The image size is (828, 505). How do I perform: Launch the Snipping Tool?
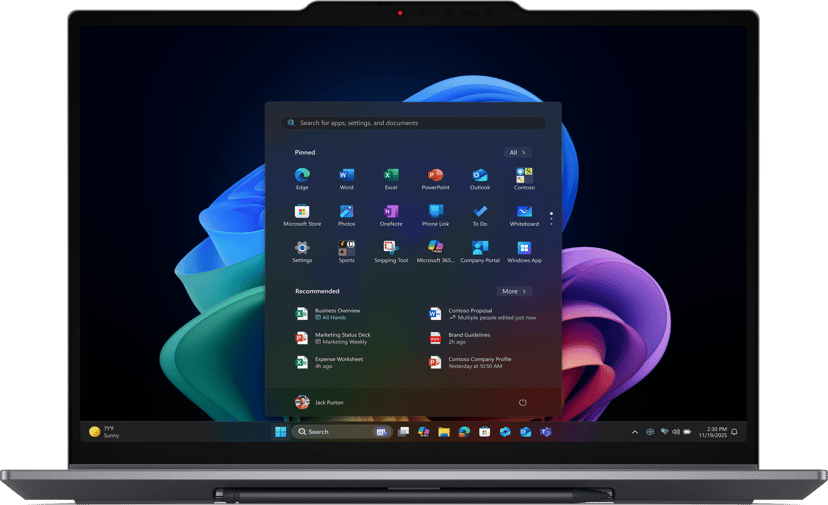click(391, 251)
